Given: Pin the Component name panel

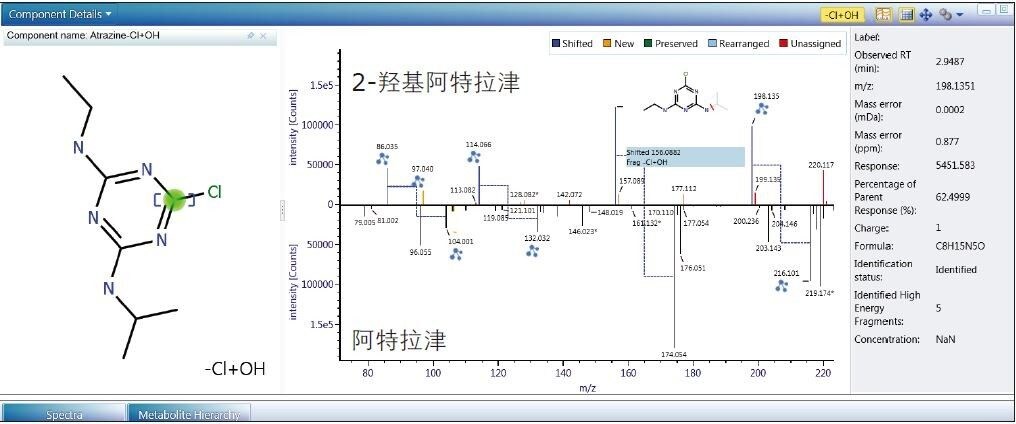Looking at the screenshot, I should (251, 36).
